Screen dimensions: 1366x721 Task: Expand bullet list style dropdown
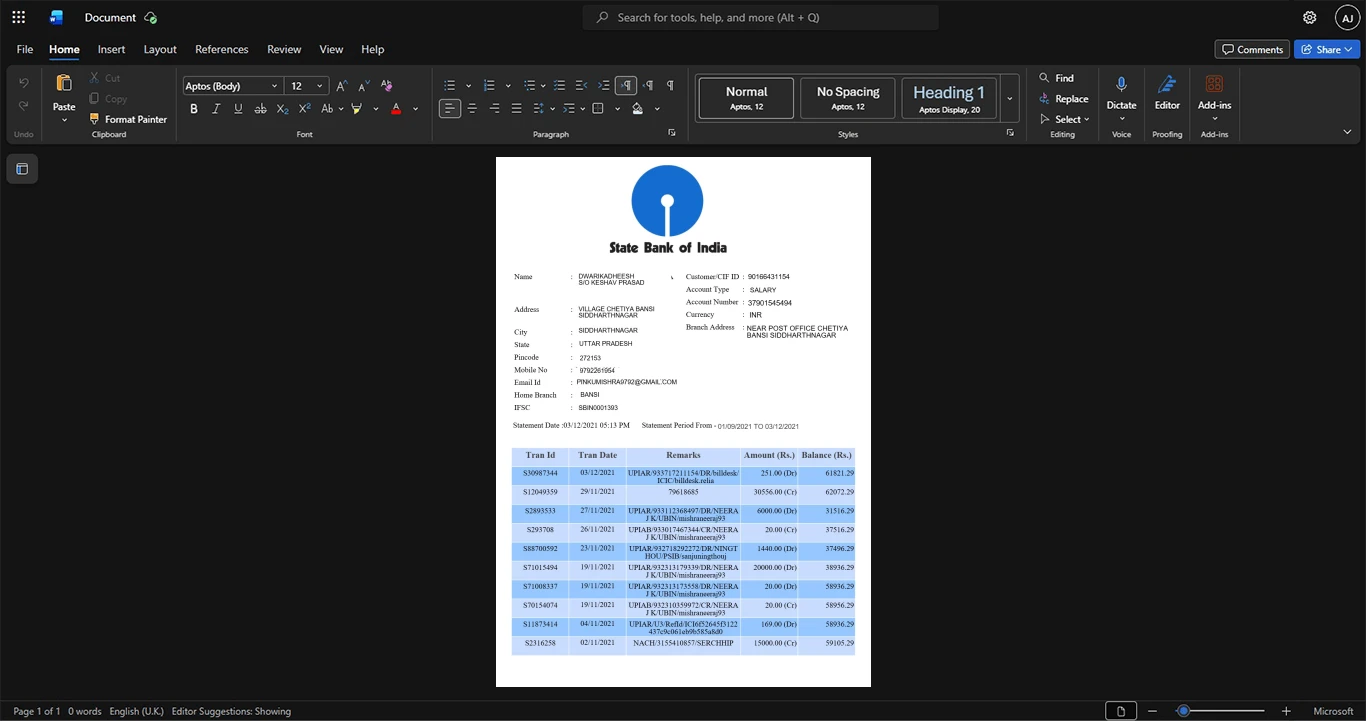click(x=468, y=86)
